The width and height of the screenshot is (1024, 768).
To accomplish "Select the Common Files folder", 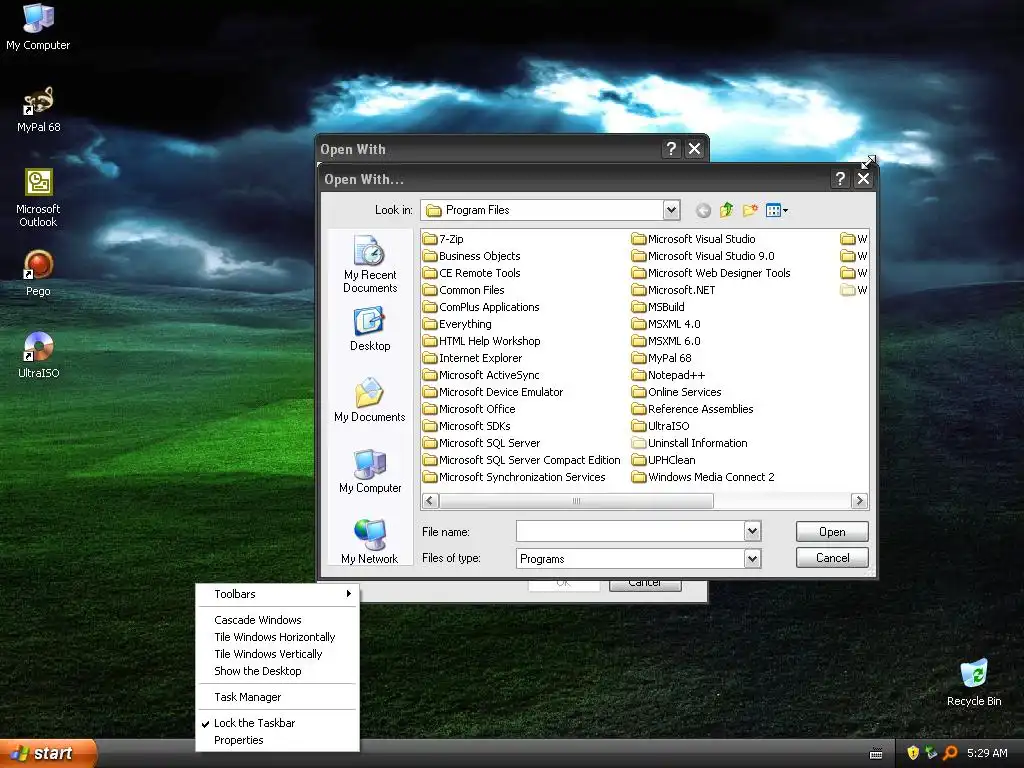I will pyautogui.click(x=463, y=290).
